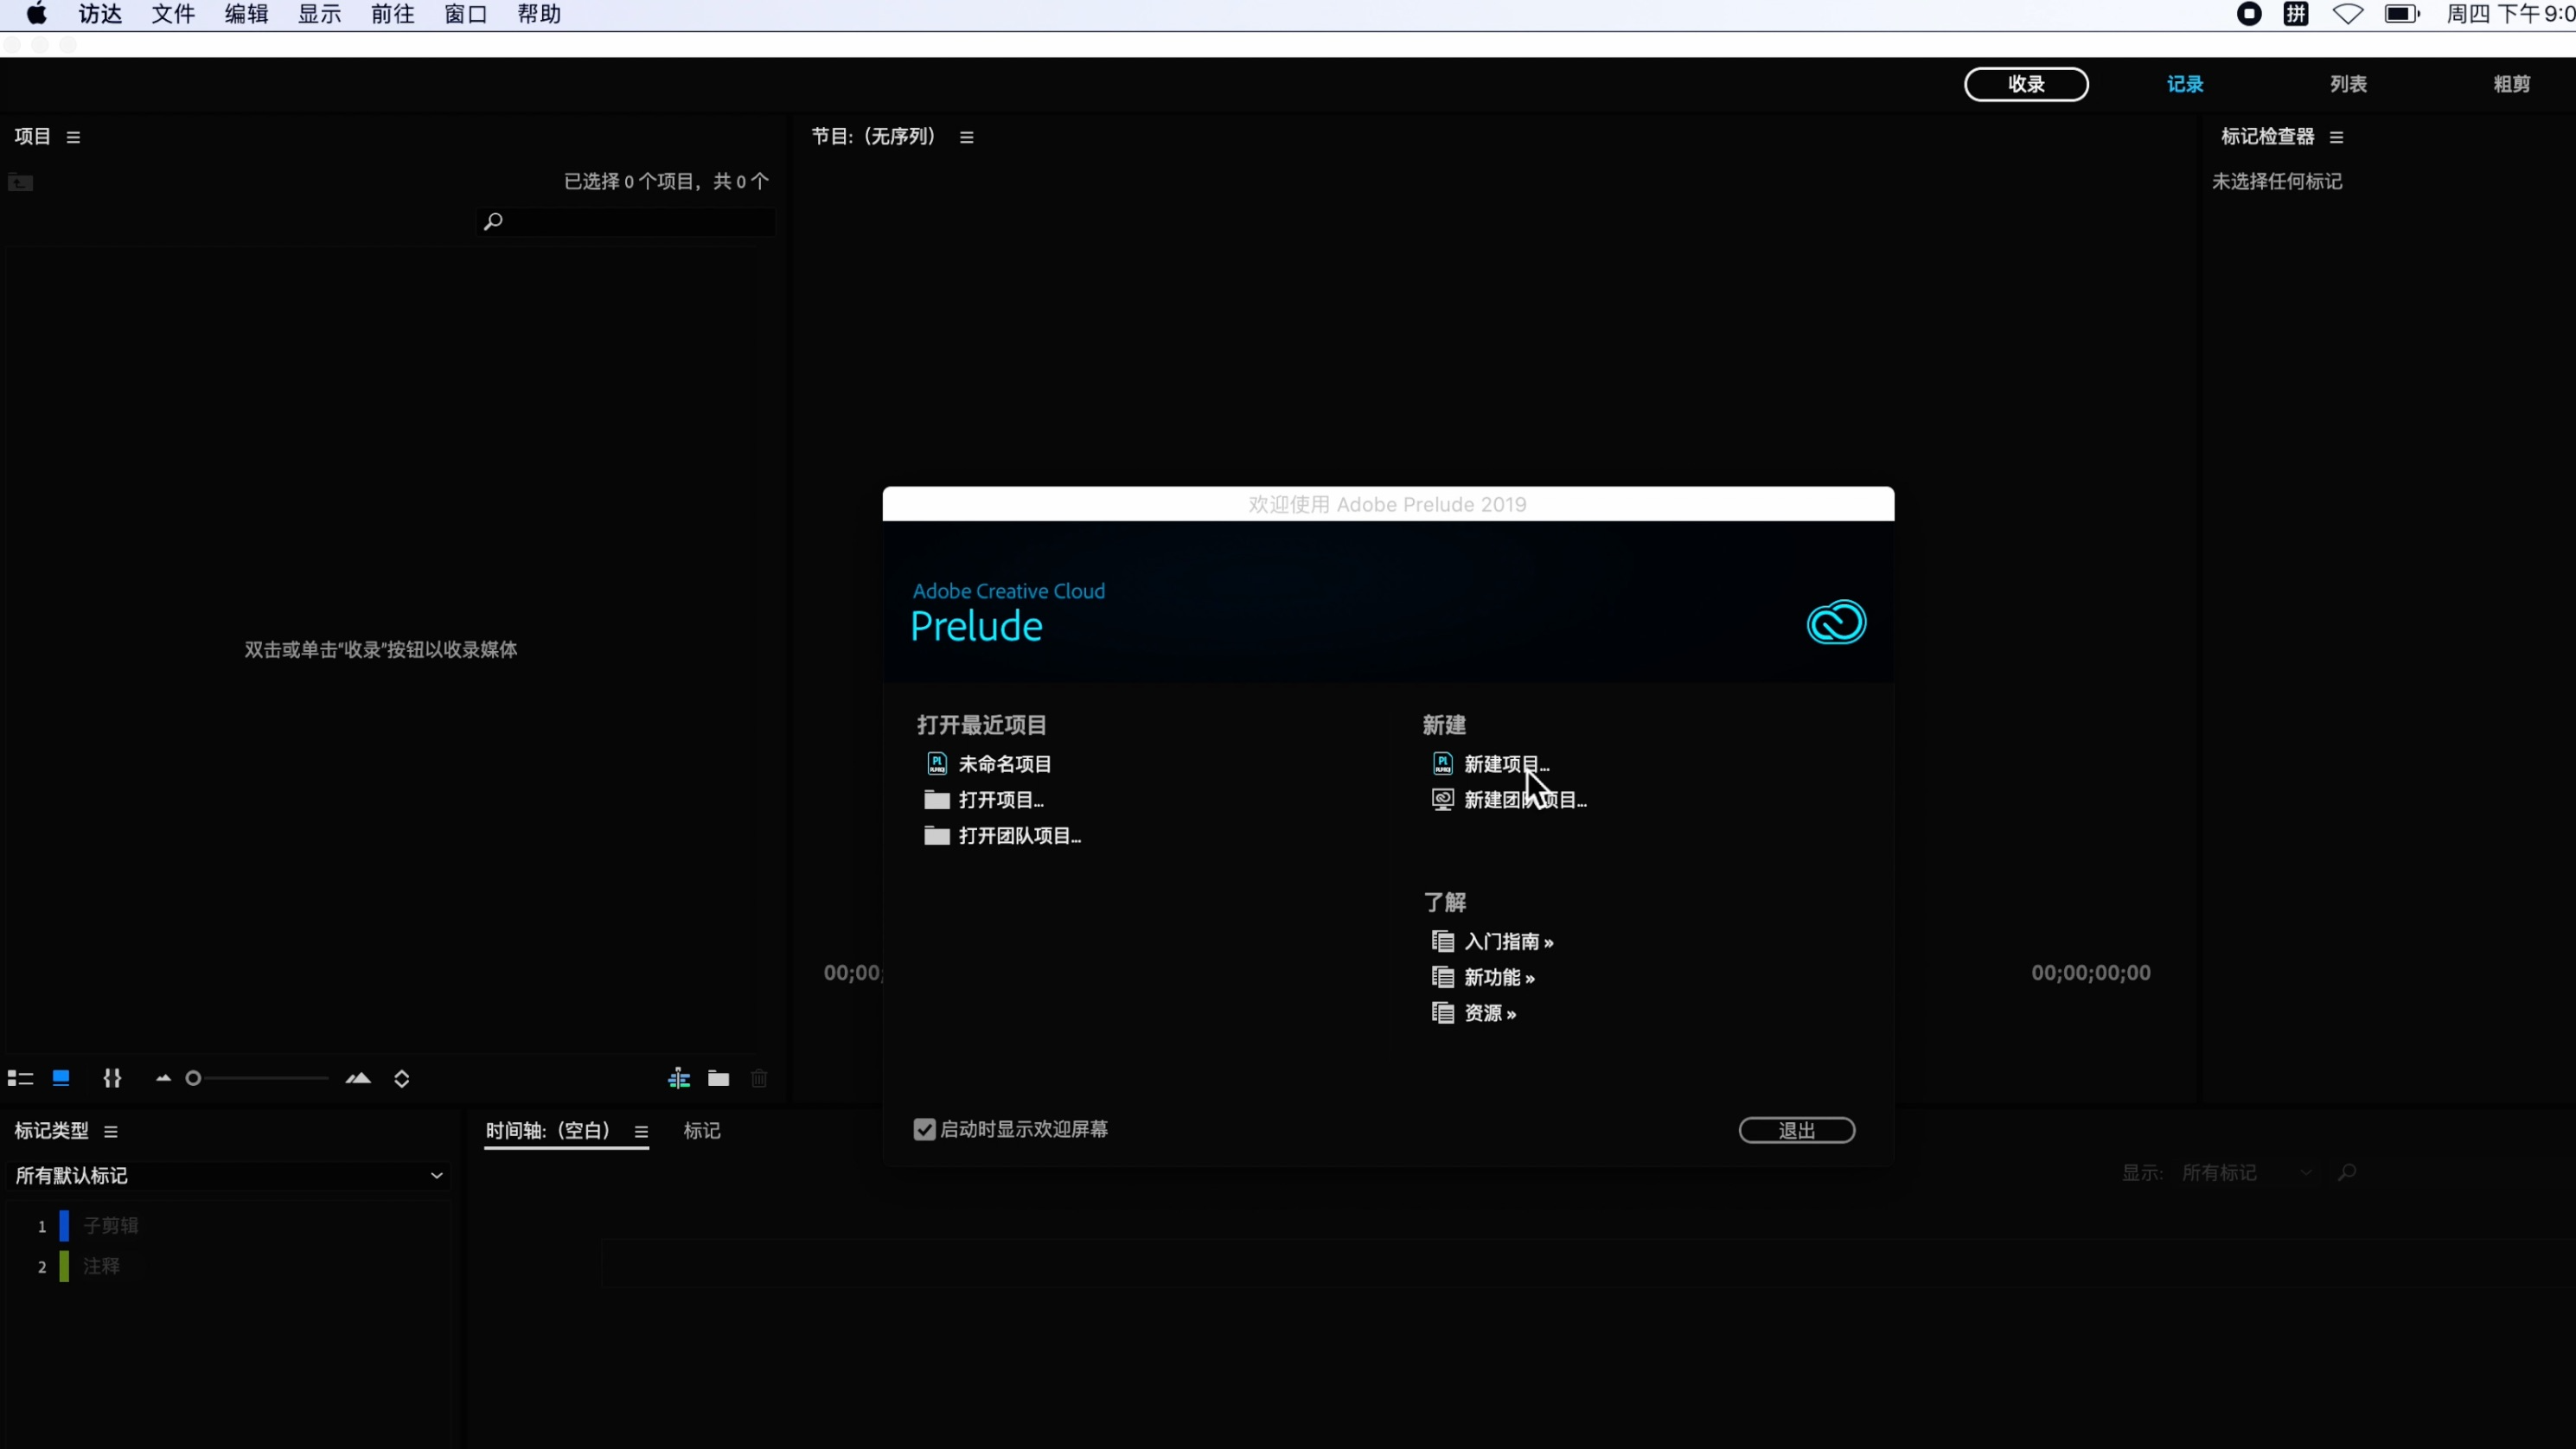Click the project panel search field

pos(626,221)
